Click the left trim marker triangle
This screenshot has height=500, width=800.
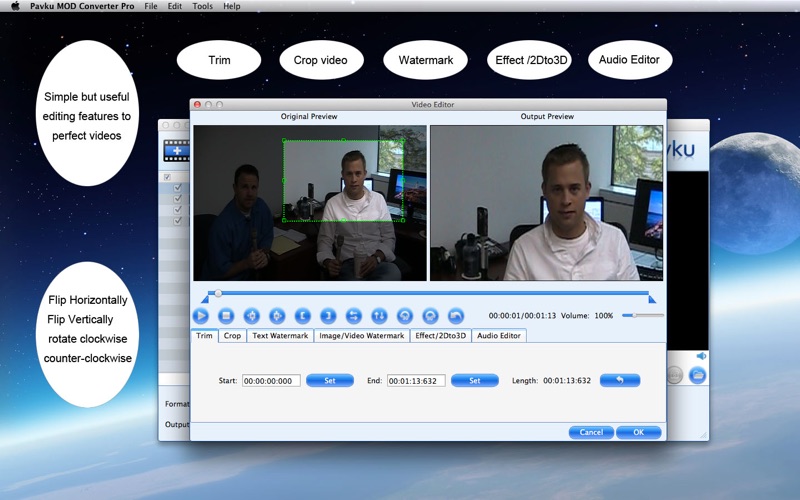pos(205,299)
